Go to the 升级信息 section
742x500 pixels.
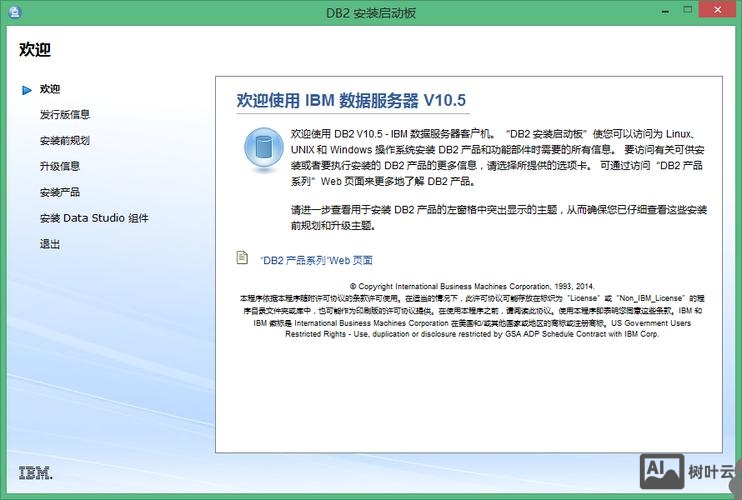click(60, 166)
